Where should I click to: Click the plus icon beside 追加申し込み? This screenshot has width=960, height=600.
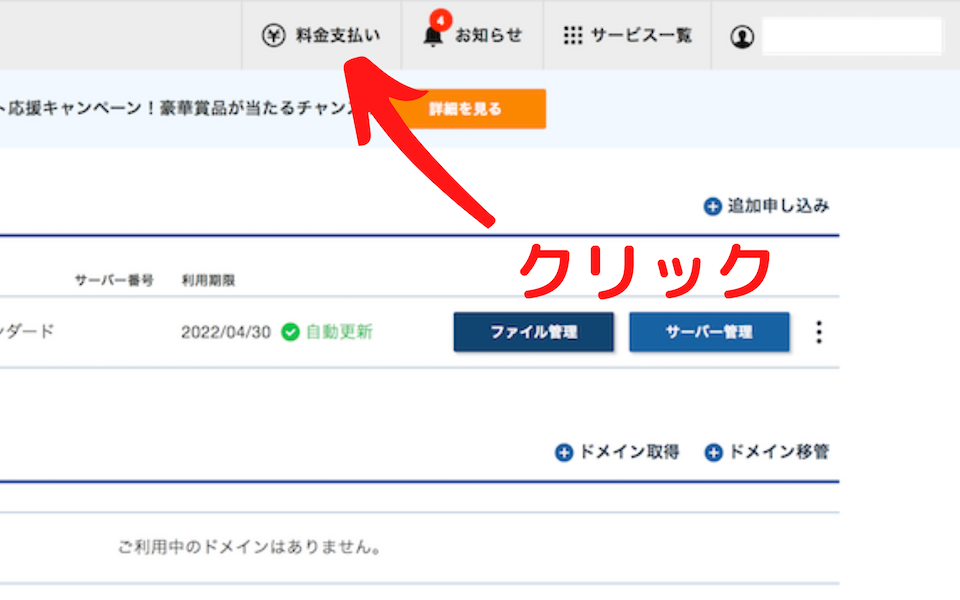[712, 206]
